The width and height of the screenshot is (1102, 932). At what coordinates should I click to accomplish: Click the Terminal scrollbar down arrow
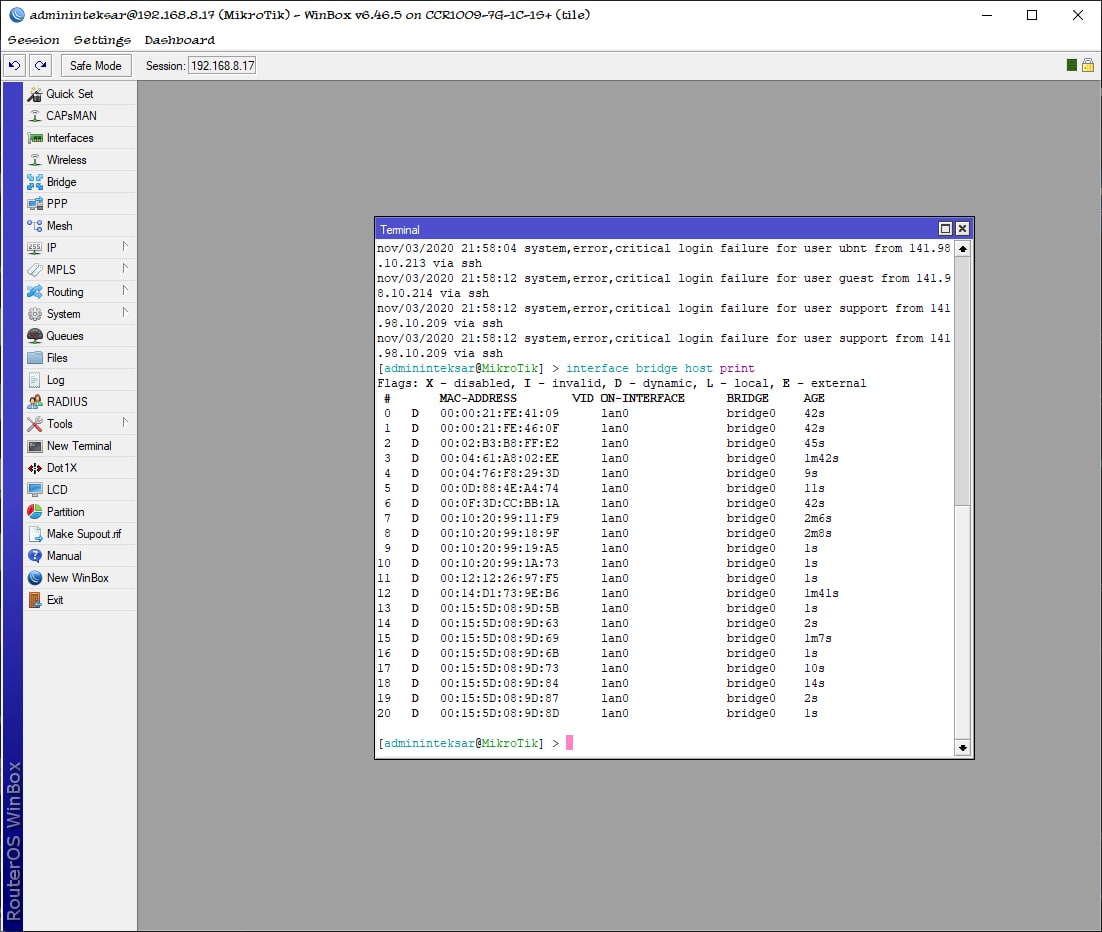click(963, 748)
